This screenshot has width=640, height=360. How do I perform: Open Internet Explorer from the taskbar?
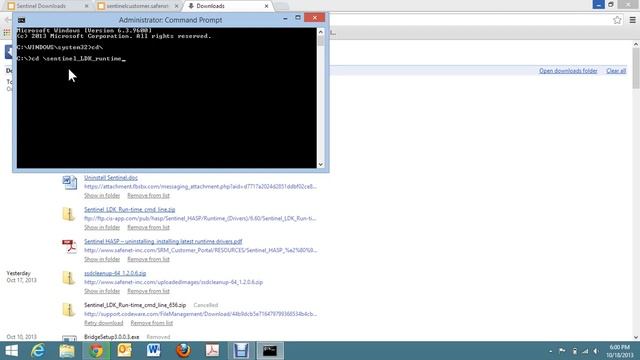(x=38, y=351)
